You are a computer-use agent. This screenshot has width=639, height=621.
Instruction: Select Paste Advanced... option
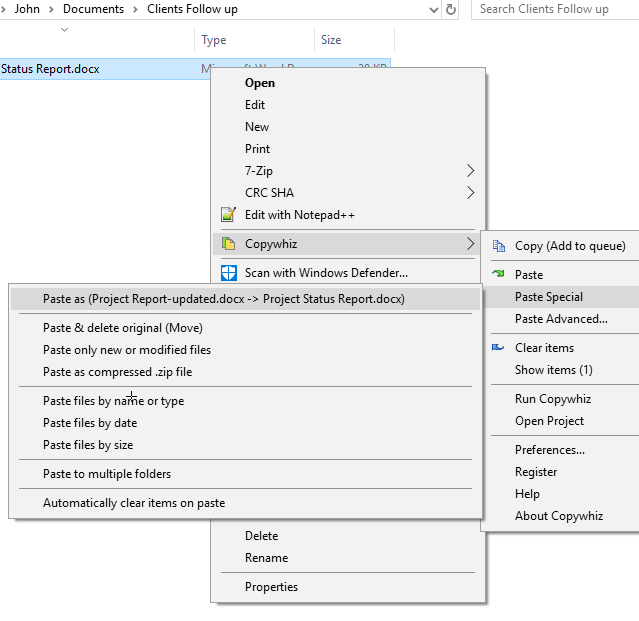pos(561,319)
